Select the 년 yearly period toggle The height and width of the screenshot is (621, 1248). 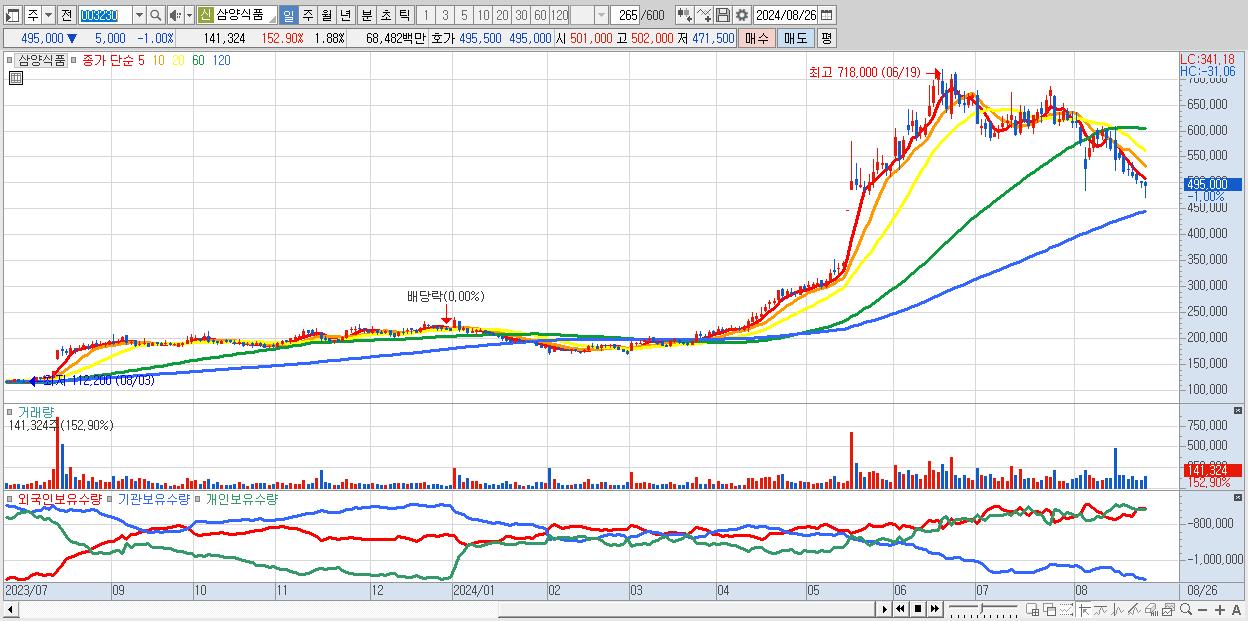click(345, 15)
